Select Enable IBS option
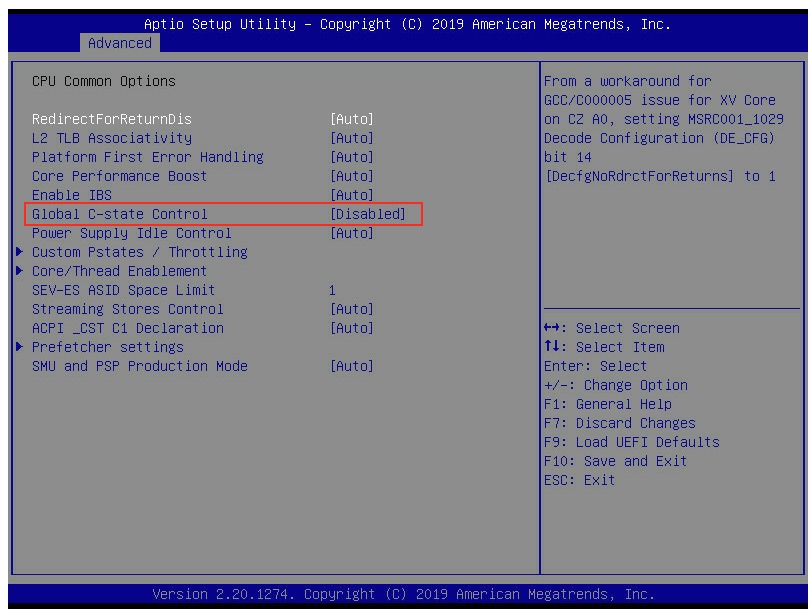 pyautogui.click(x=72, y=195)
